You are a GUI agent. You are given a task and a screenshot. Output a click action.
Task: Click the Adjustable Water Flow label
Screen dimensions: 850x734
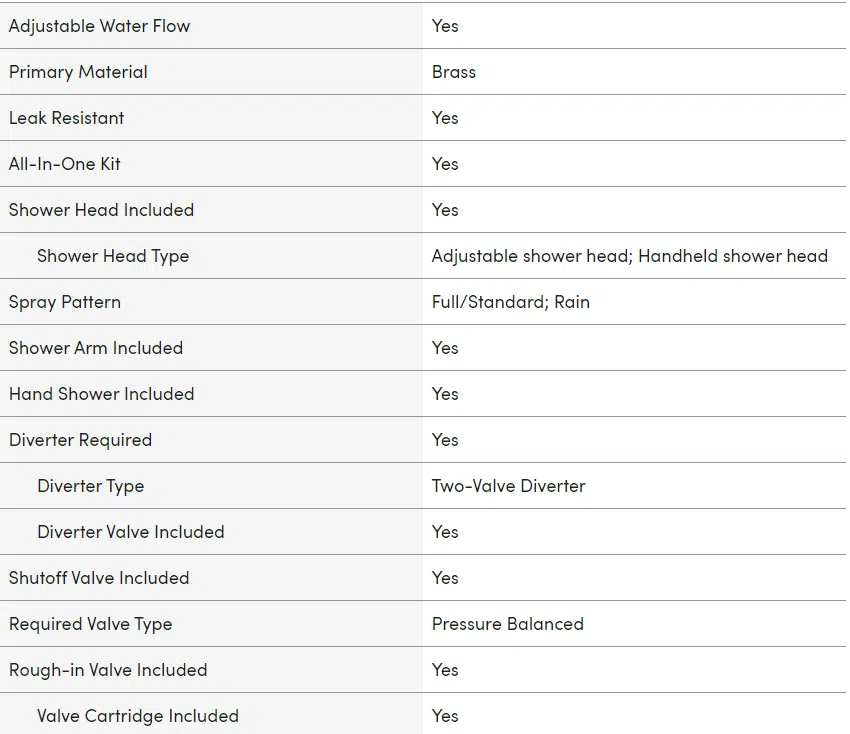(100, 26)
